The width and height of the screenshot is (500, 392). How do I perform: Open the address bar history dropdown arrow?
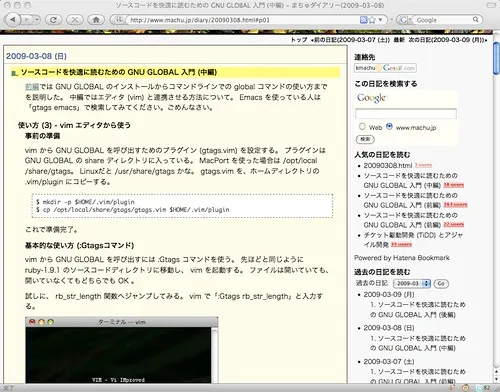380,20
